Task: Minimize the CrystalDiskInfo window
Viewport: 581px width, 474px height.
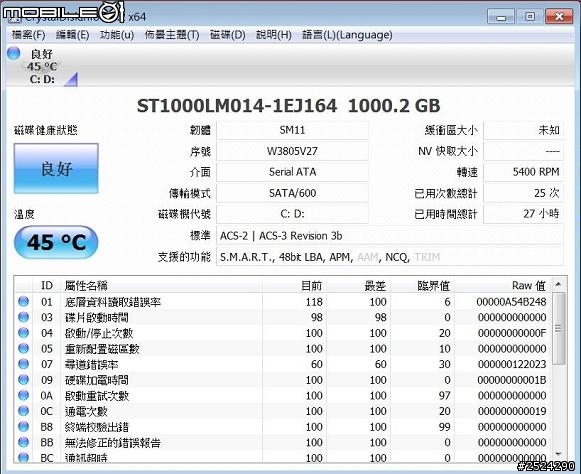Action: click(501, 17)
